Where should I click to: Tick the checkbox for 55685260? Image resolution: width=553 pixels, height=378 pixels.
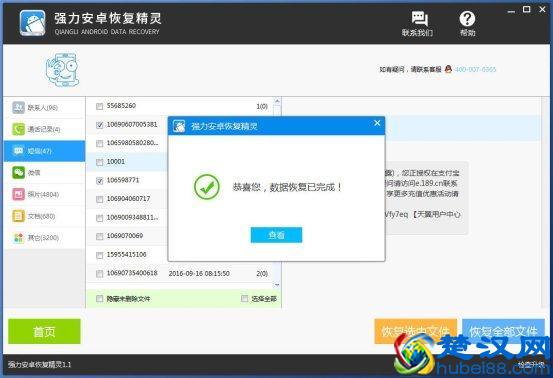point(99,106)
